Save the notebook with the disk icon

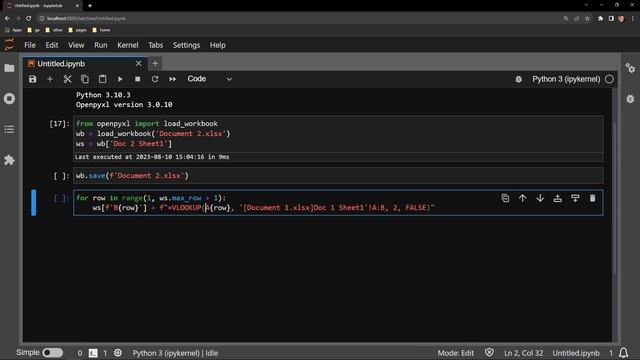33,79
